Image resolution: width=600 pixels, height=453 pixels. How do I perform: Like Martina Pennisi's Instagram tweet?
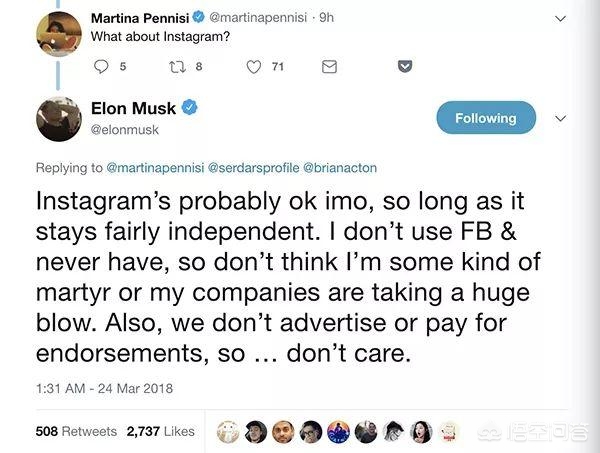click(x=254, y=67)
